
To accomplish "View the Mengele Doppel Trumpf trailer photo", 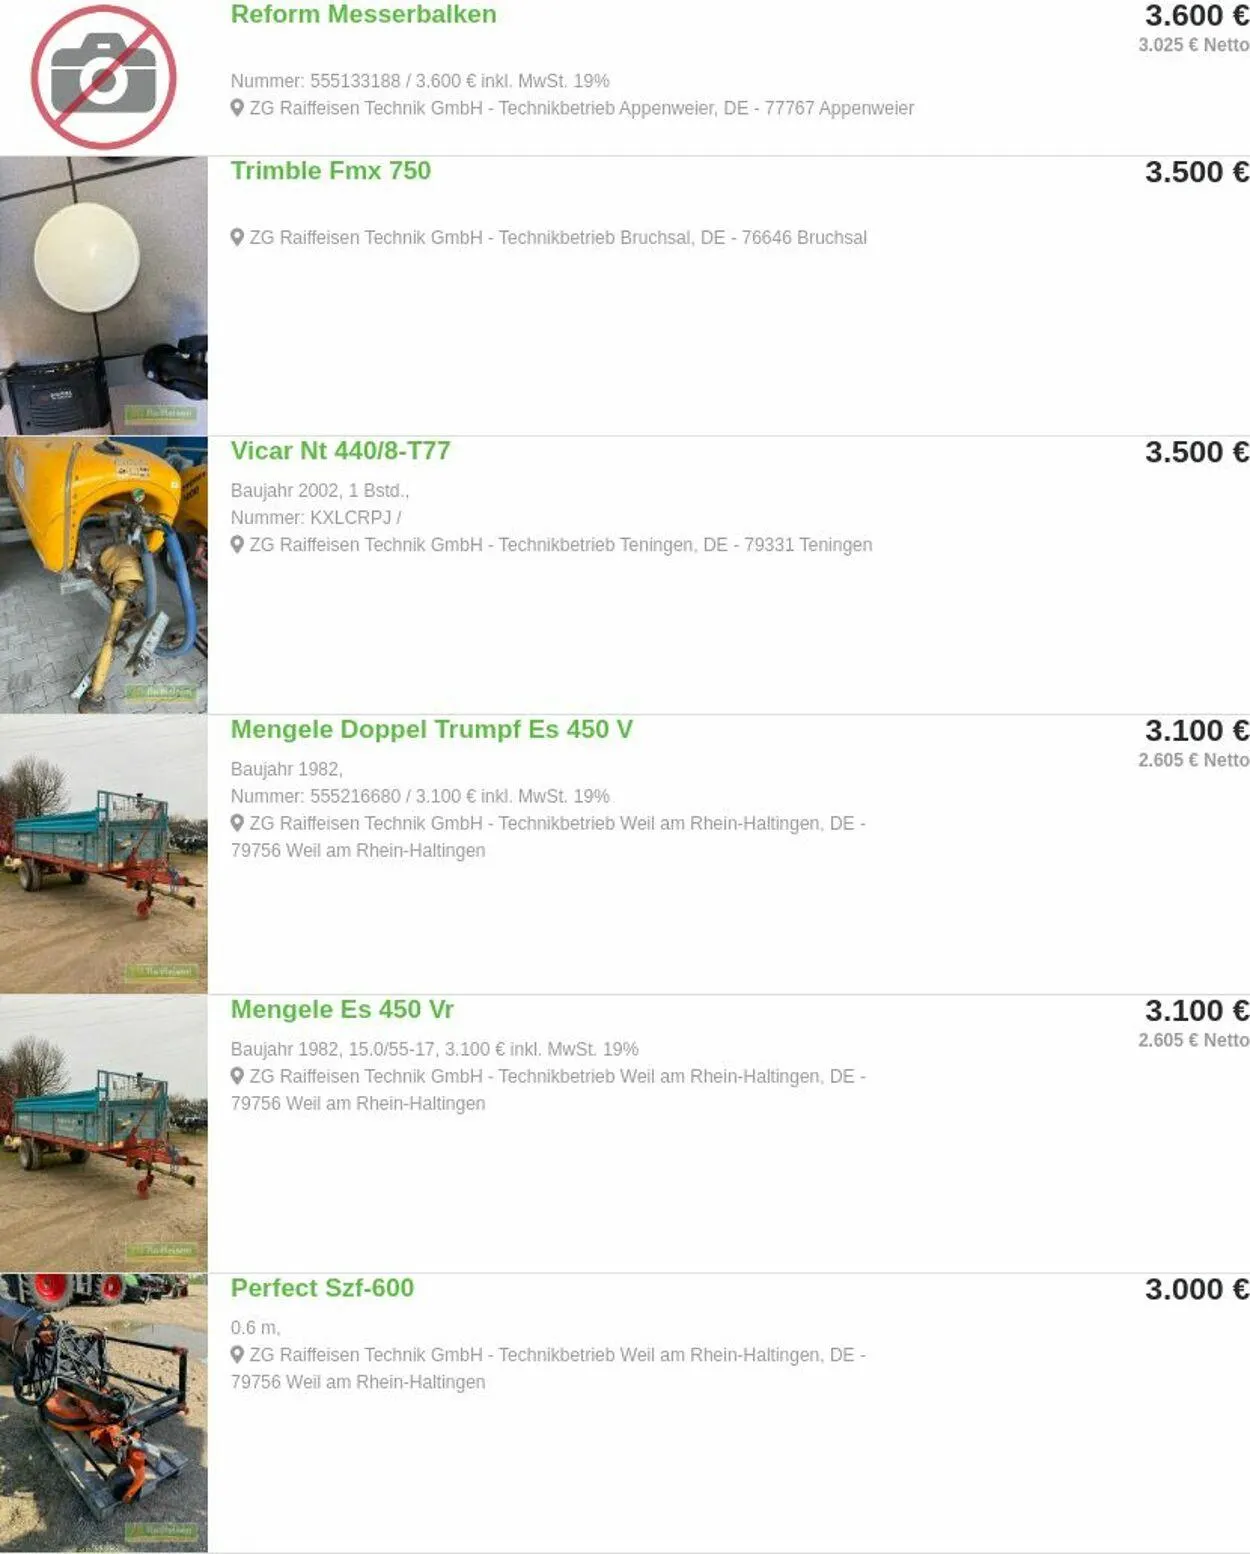I will click(104, 854).
